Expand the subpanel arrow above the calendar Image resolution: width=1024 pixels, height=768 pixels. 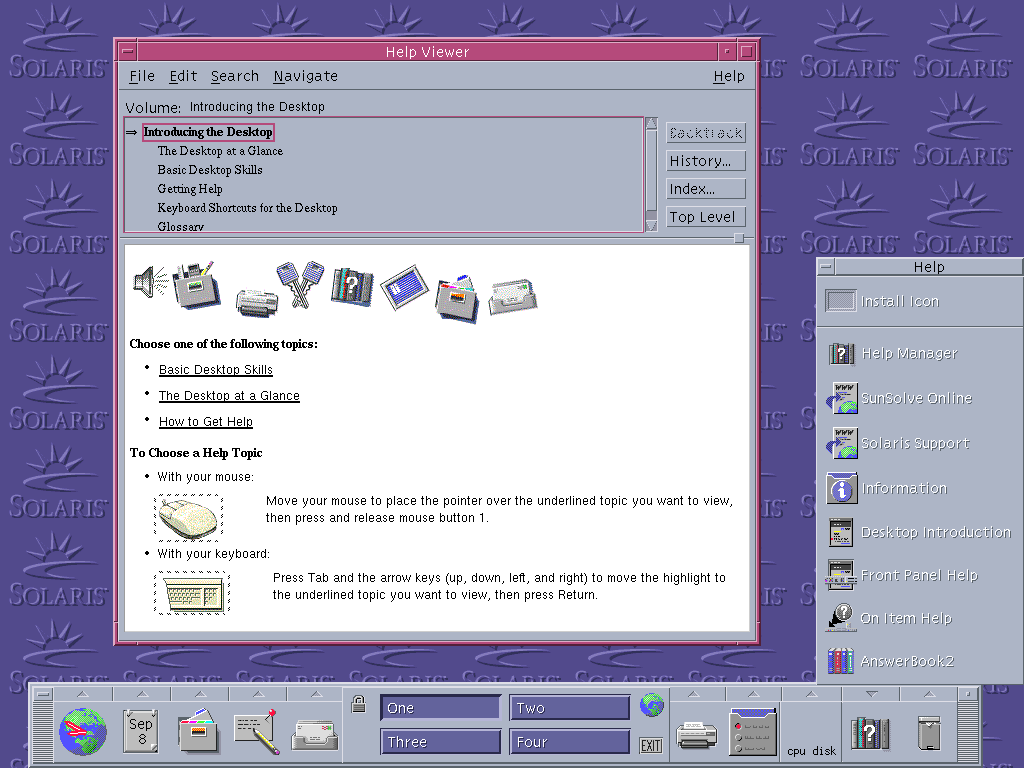tap(142, 694)
